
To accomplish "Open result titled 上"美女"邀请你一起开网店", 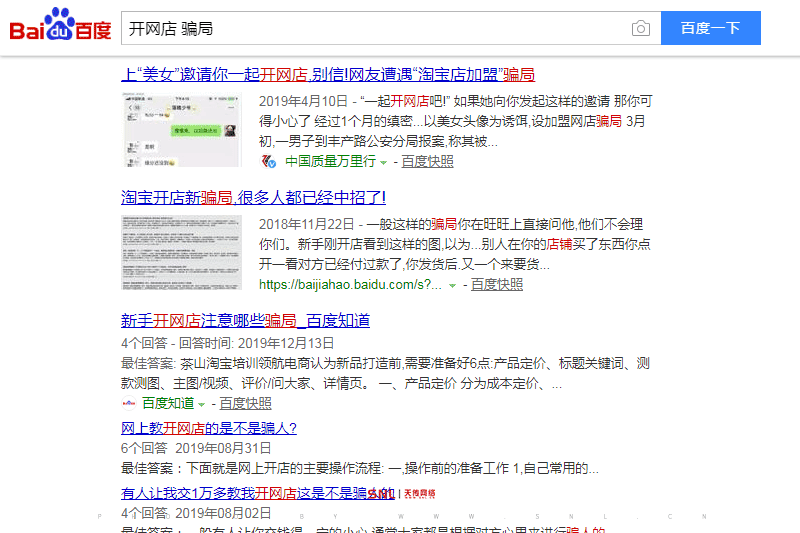I will tap(328, 74).
